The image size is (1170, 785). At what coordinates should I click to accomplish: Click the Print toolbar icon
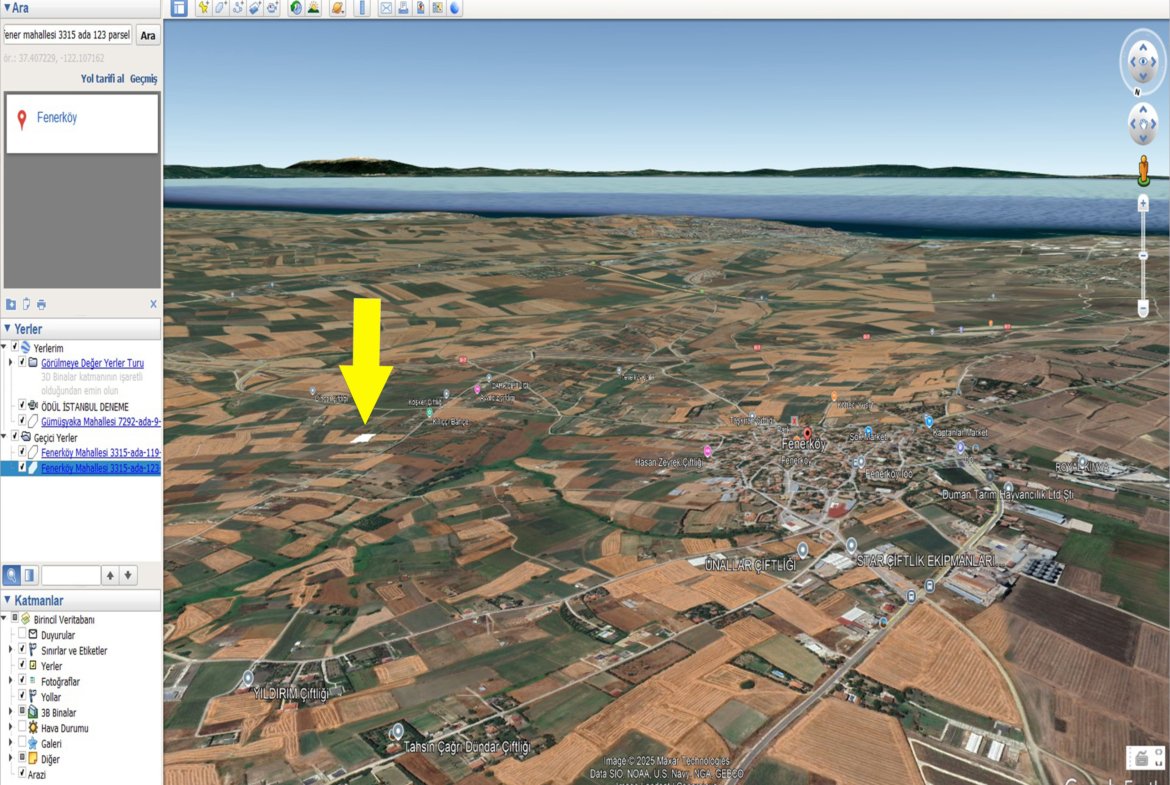click(x=403, y=8)
